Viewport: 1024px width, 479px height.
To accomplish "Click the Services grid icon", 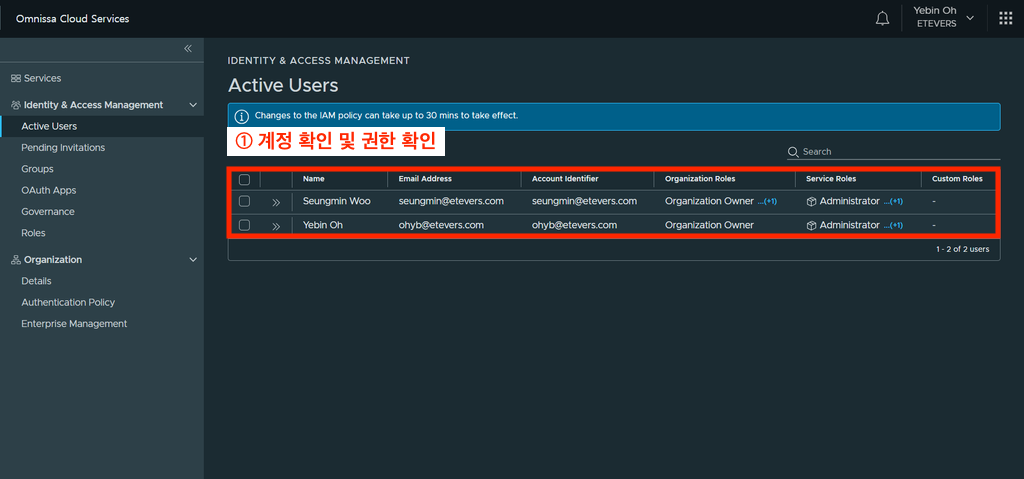I will pyautogui.click(x=16, y=78).
